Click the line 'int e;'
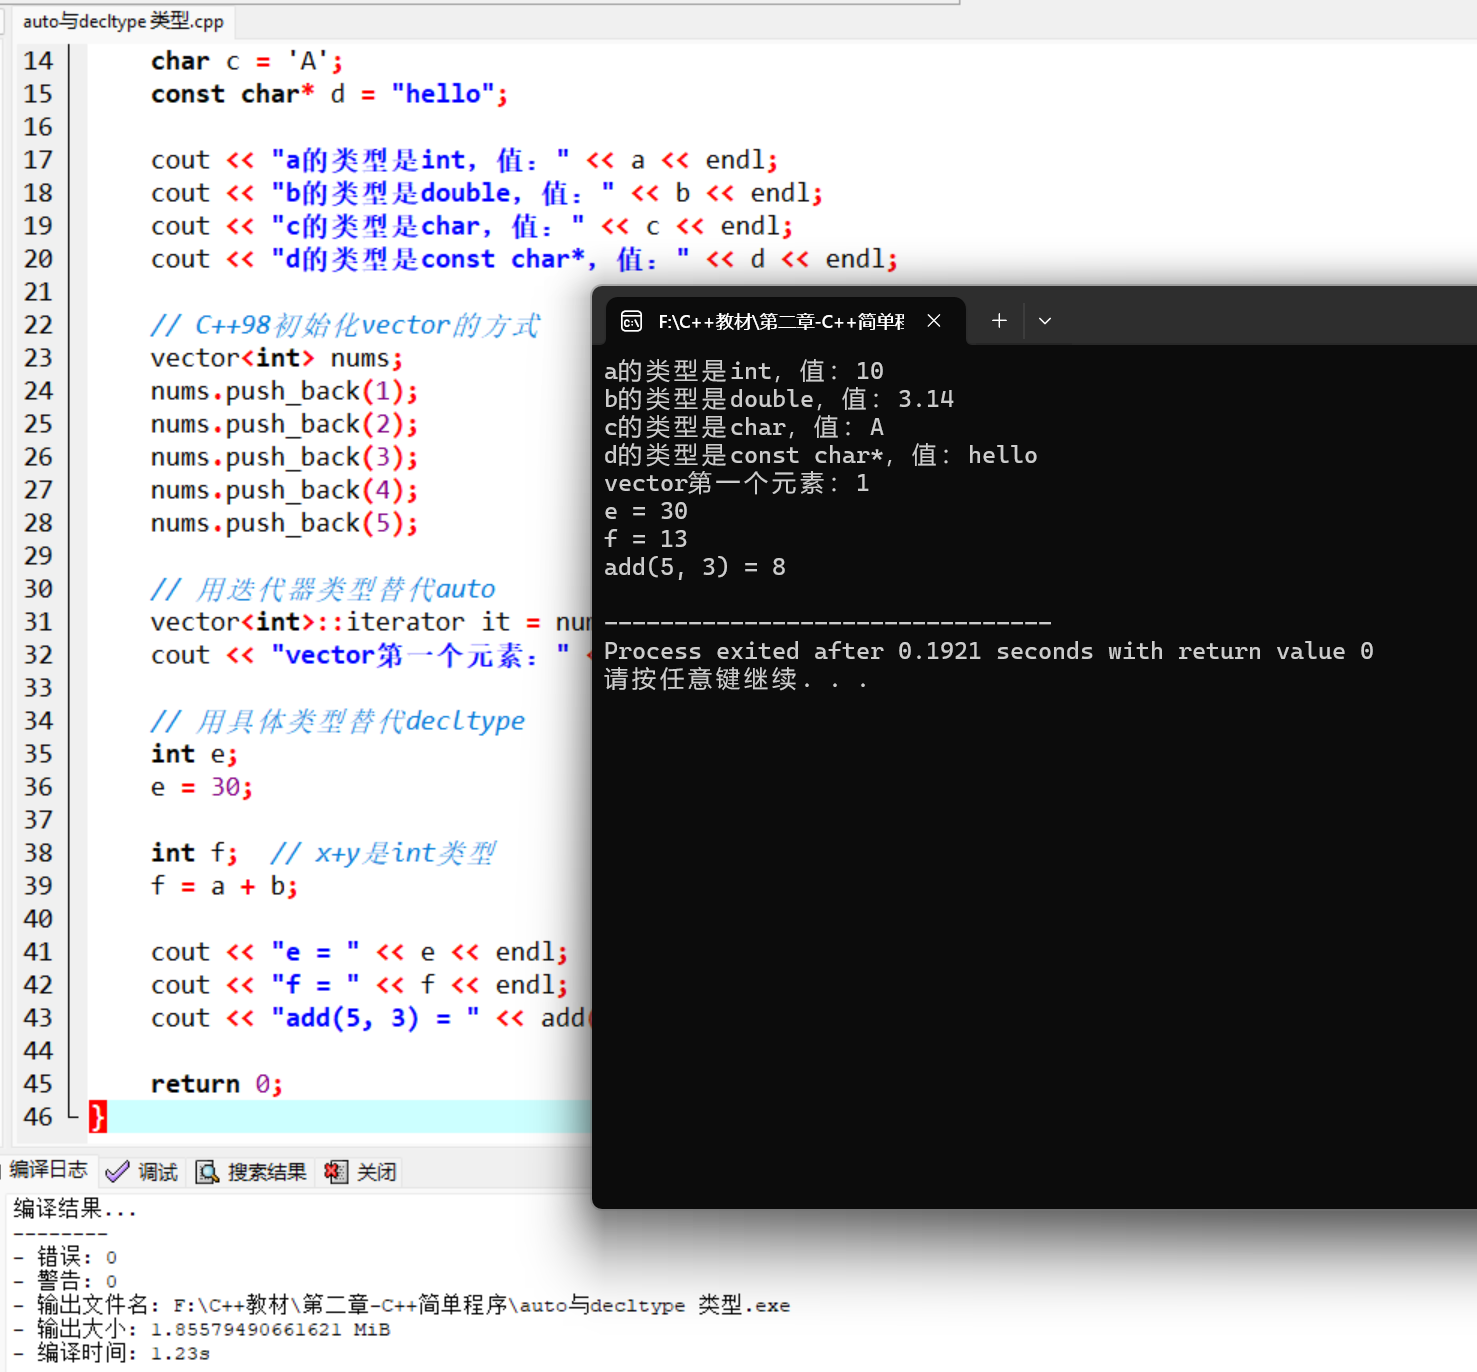 click(195, 754)
